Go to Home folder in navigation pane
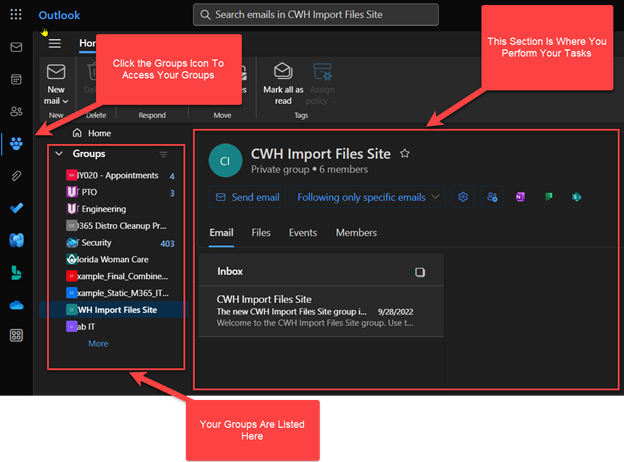 (92, 133)
